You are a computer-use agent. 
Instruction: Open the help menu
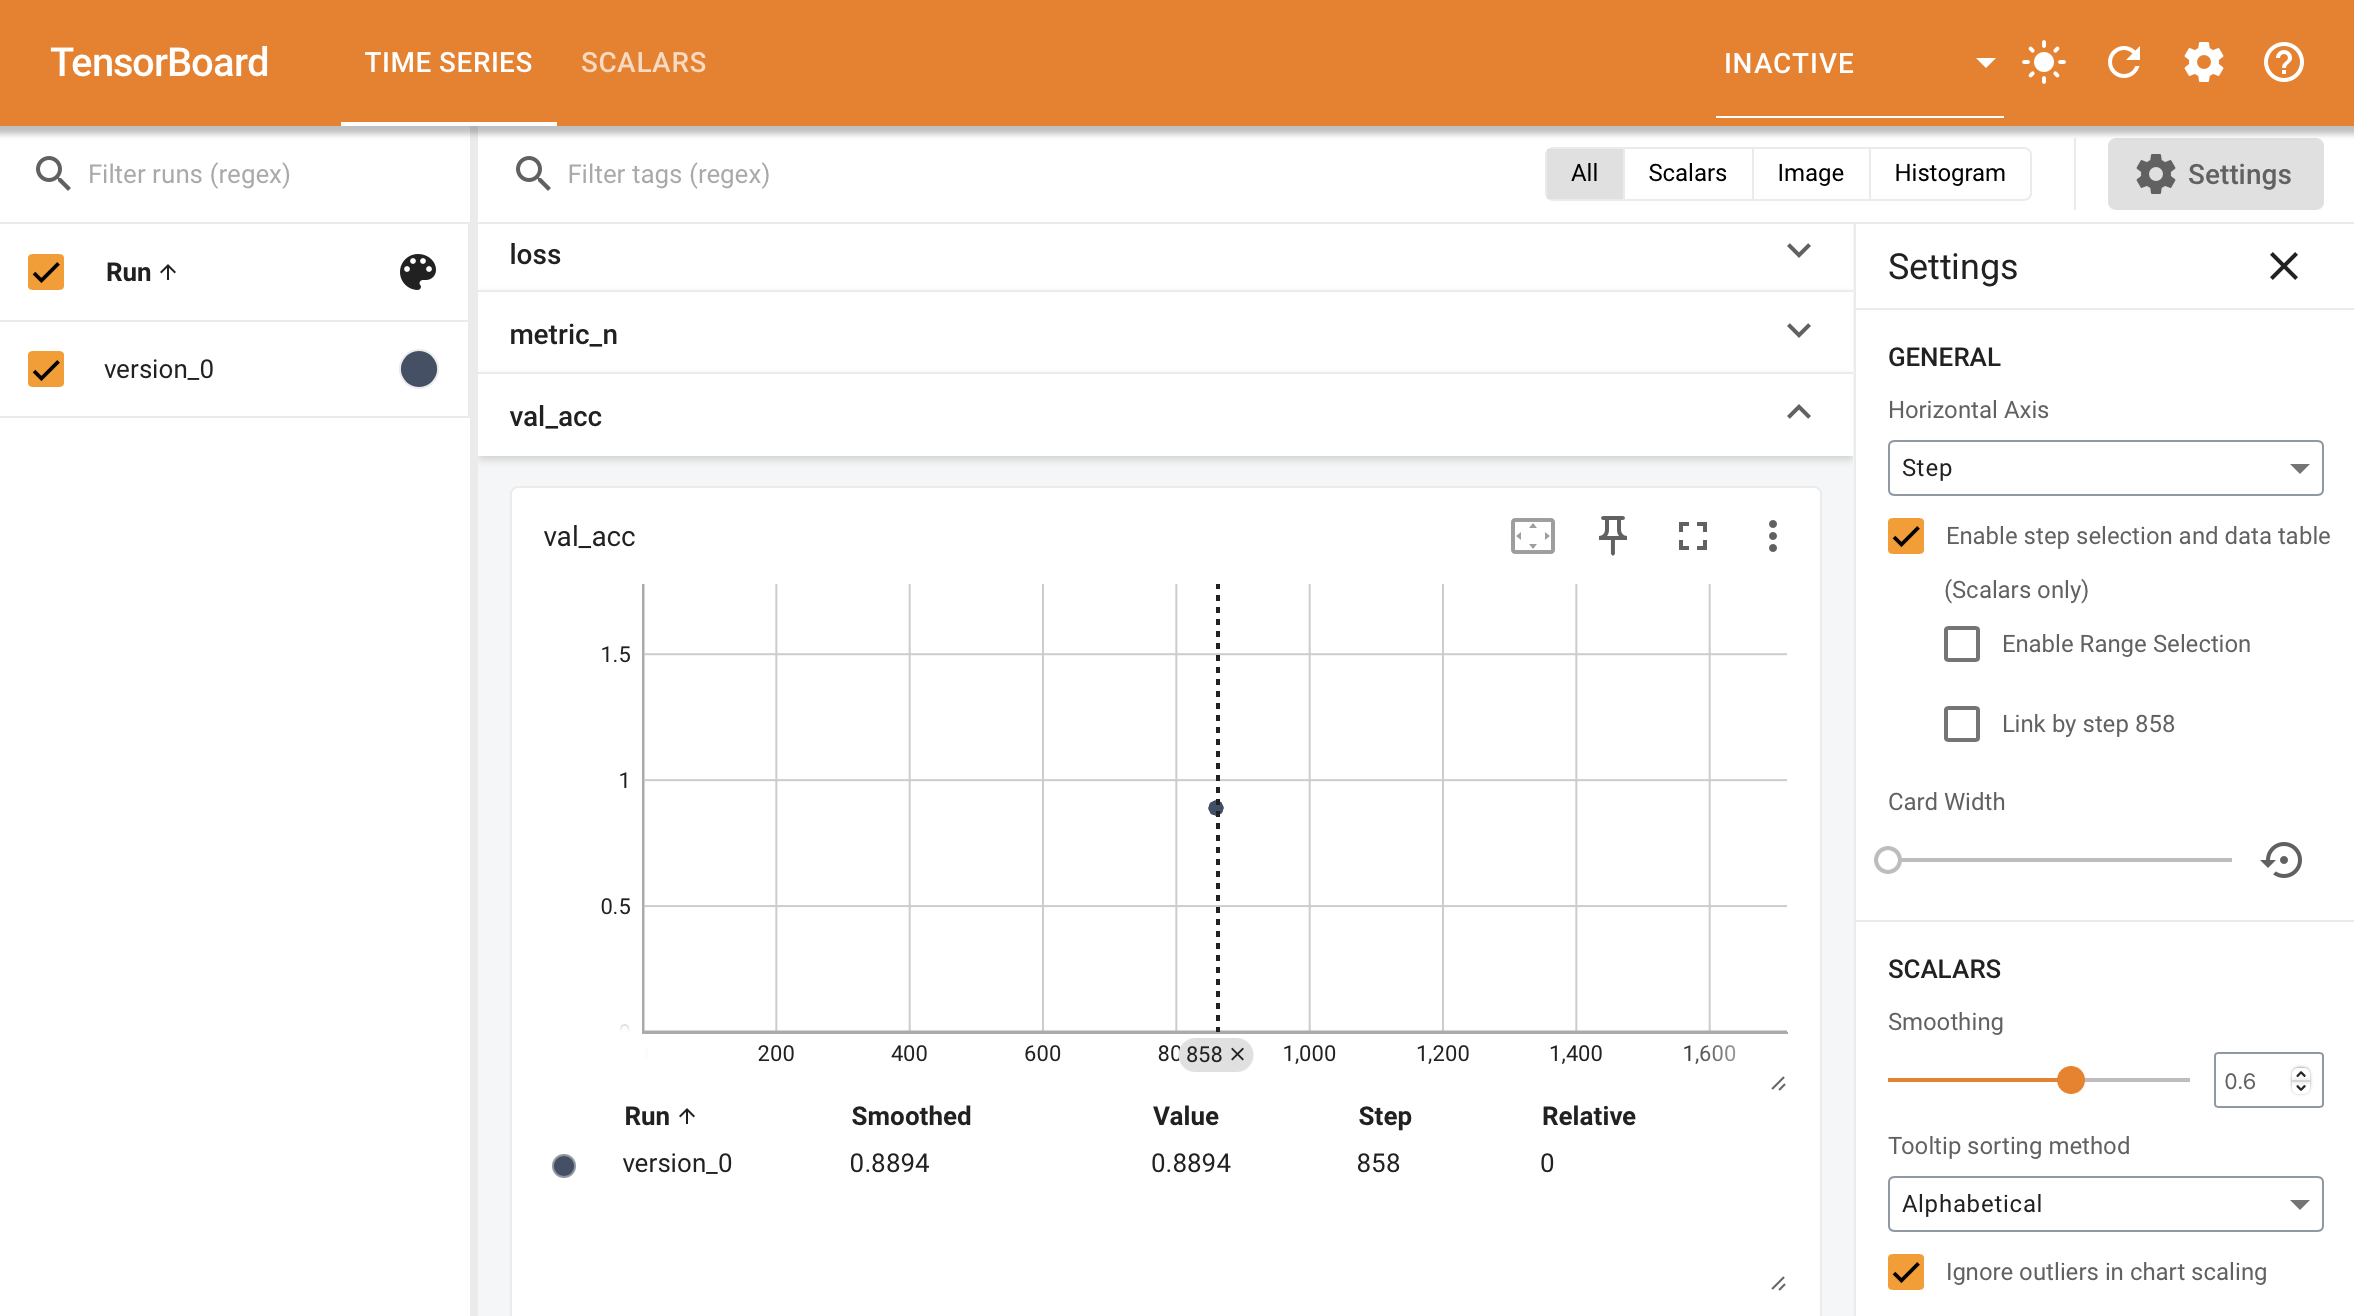[2283, 62]
